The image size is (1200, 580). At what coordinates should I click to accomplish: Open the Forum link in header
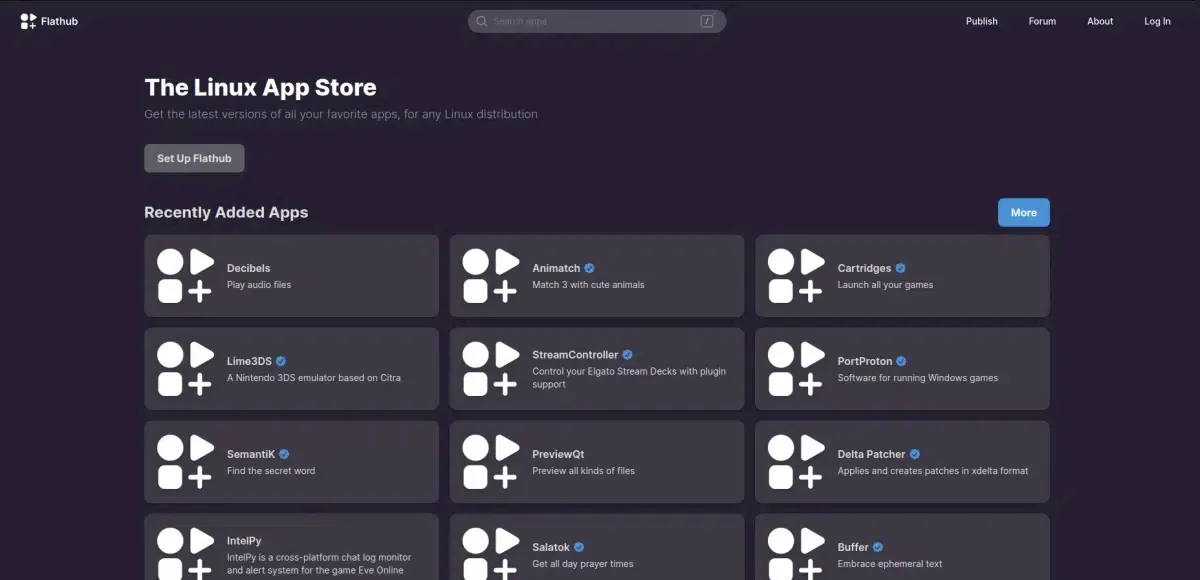1042,21
